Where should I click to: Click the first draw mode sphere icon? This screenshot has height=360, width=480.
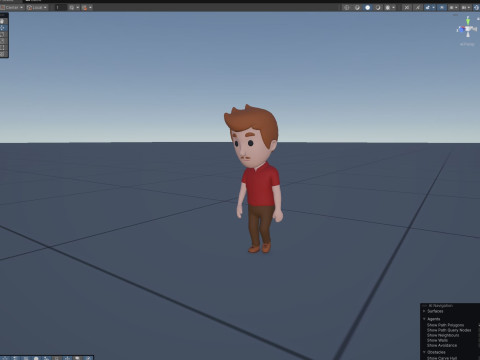347,7
